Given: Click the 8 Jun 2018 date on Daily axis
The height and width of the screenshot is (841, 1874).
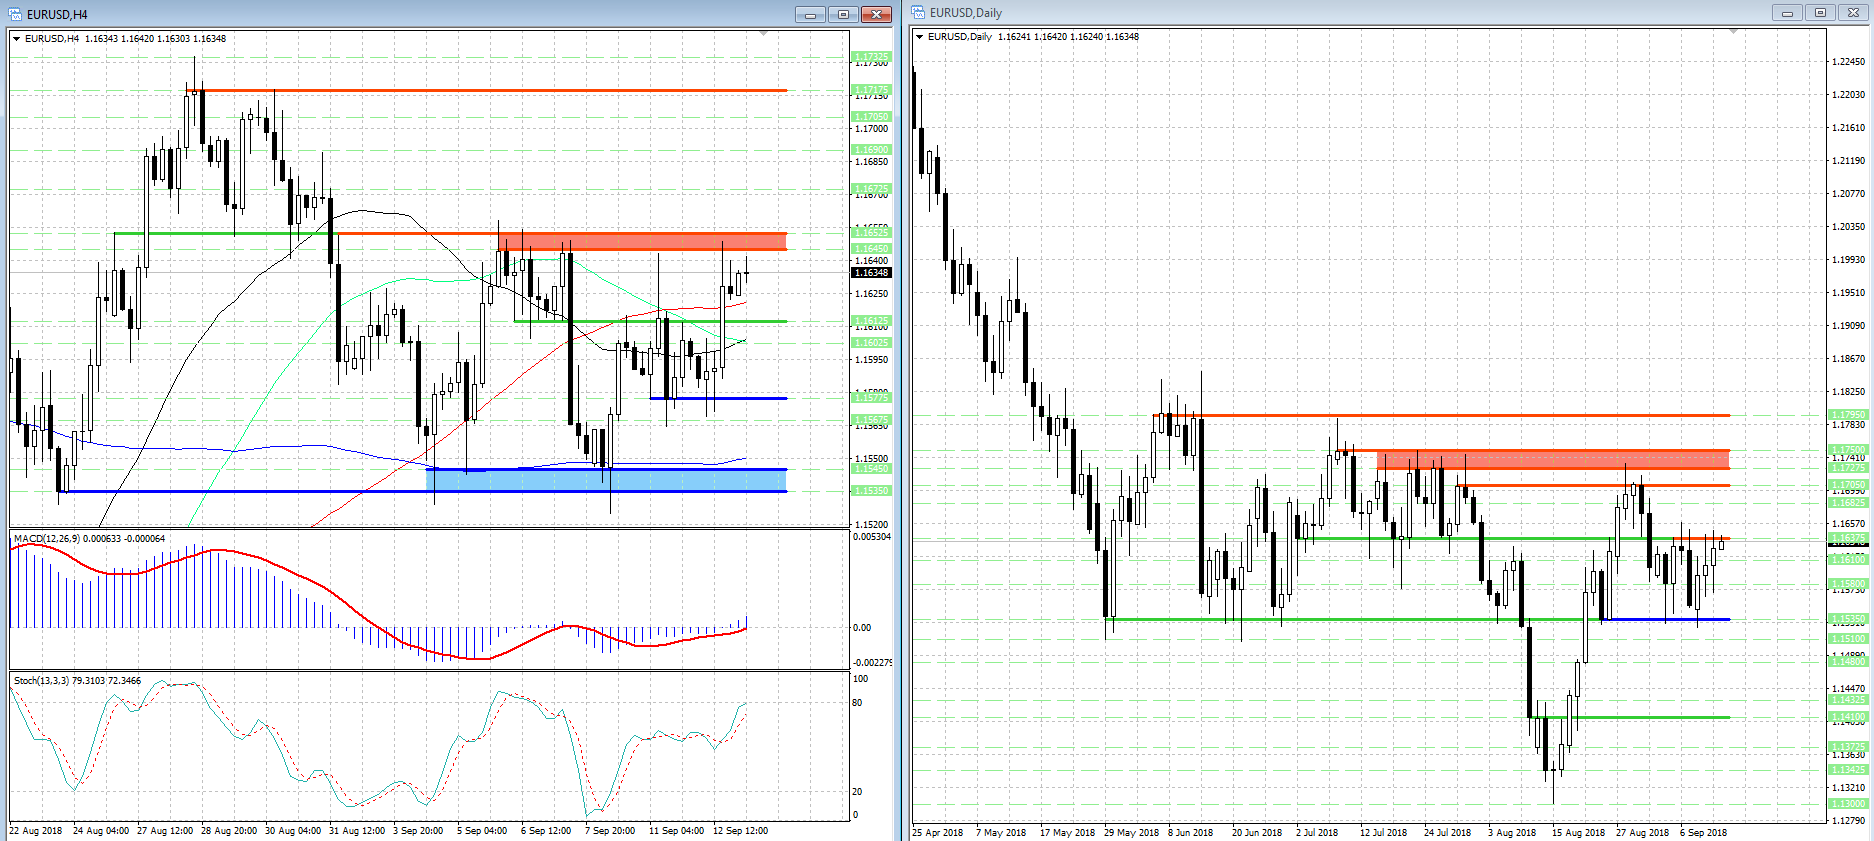Looking at the screenshot, I should (x=1190, y=833).
